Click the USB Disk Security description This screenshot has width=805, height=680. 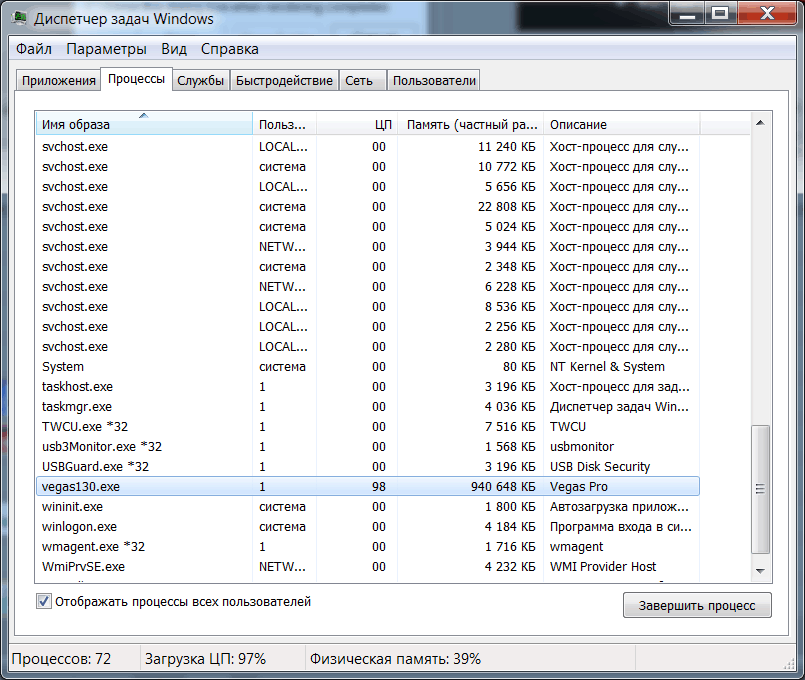point(600,467)
